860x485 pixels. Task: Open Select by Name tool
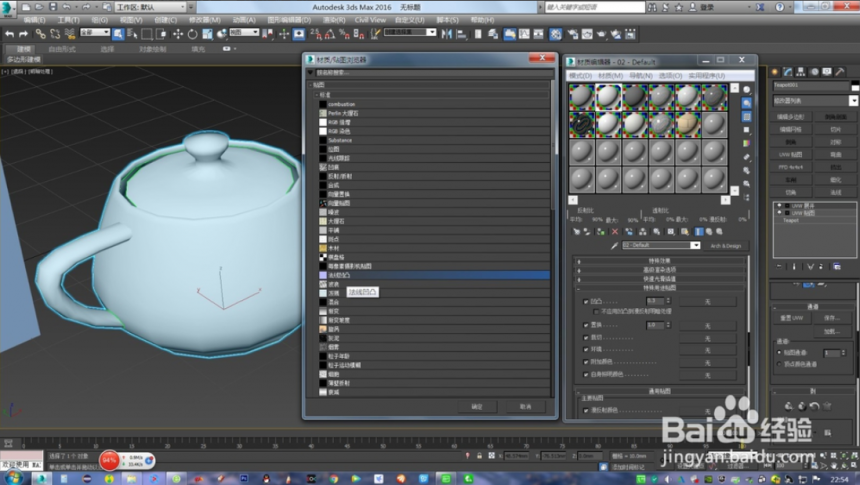click(x=132, y=34)
